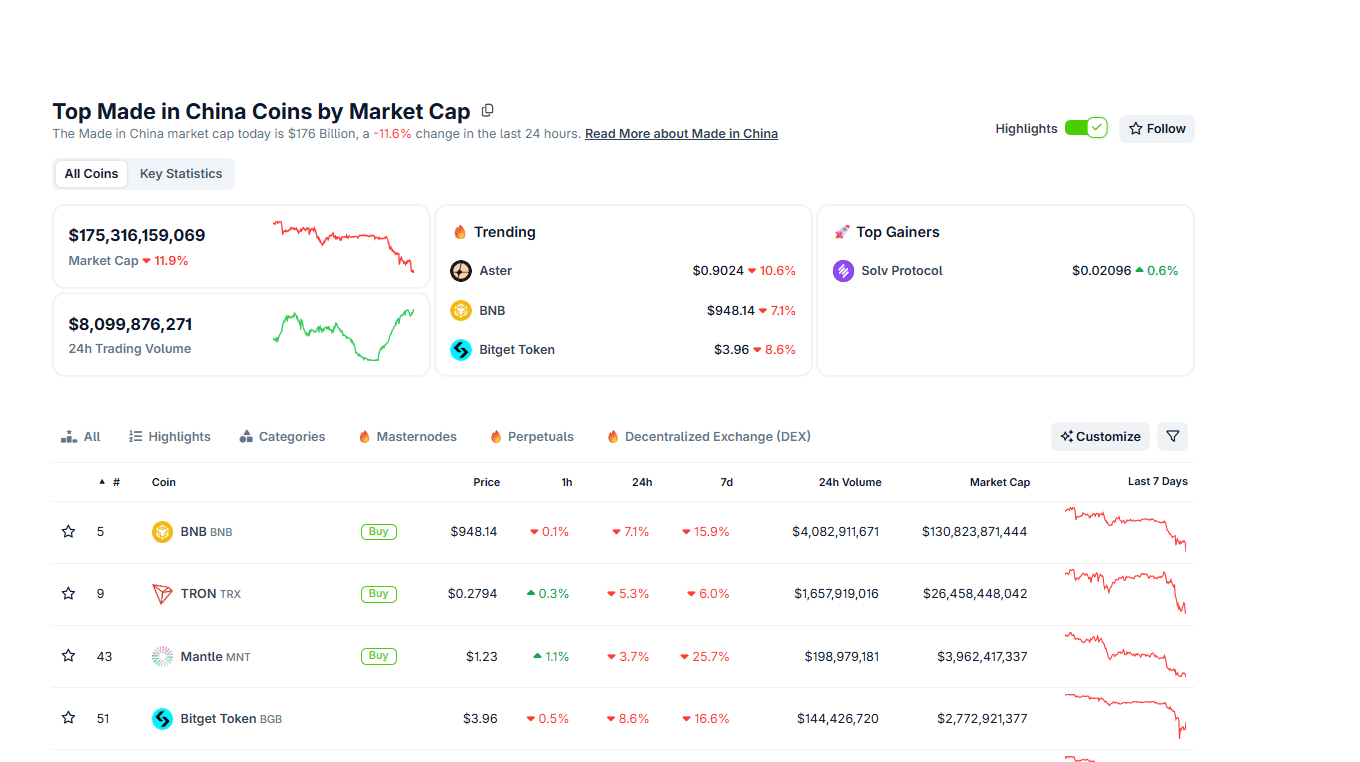Click the BNB coin logo in table
The image size is (1360, 762).
[162, 532]
